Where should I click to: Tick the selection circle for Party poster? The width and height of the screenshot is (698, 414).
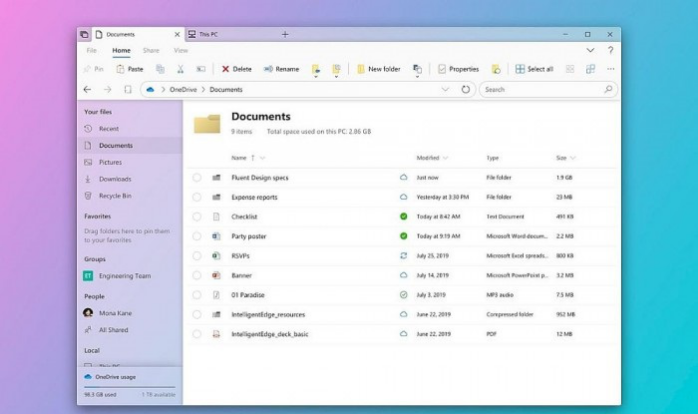(x=197, y=236)
